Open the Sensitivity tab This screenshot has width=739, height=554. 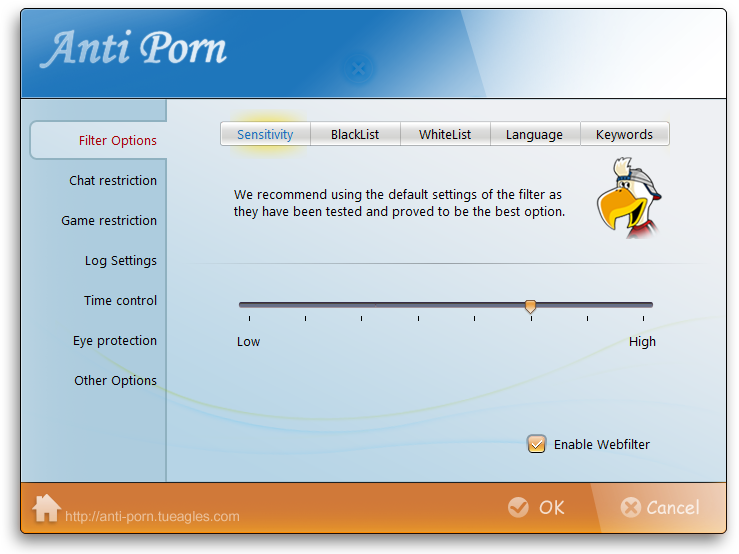265,134
